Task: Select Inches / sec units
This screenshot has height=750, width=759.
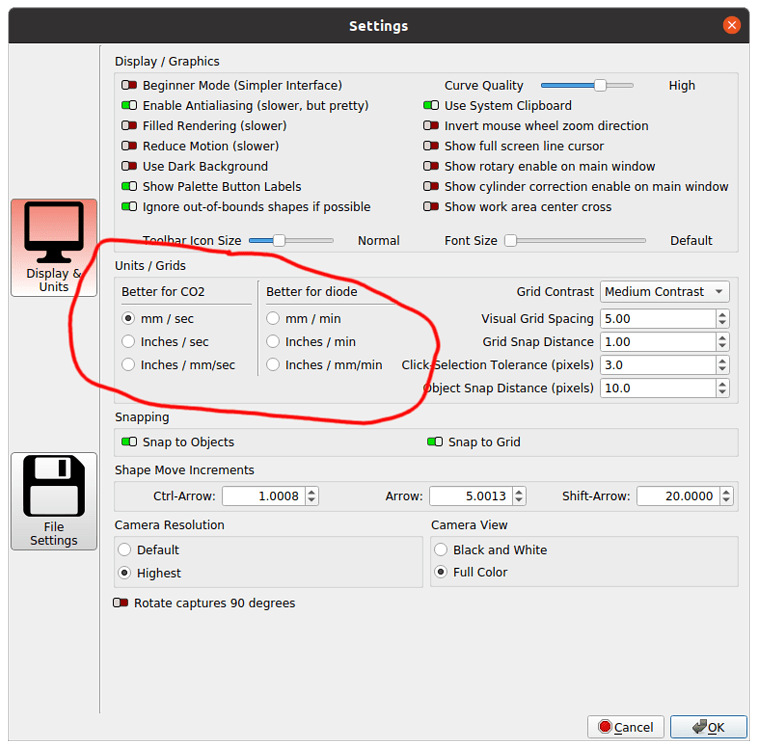Action: coord(128,342)
